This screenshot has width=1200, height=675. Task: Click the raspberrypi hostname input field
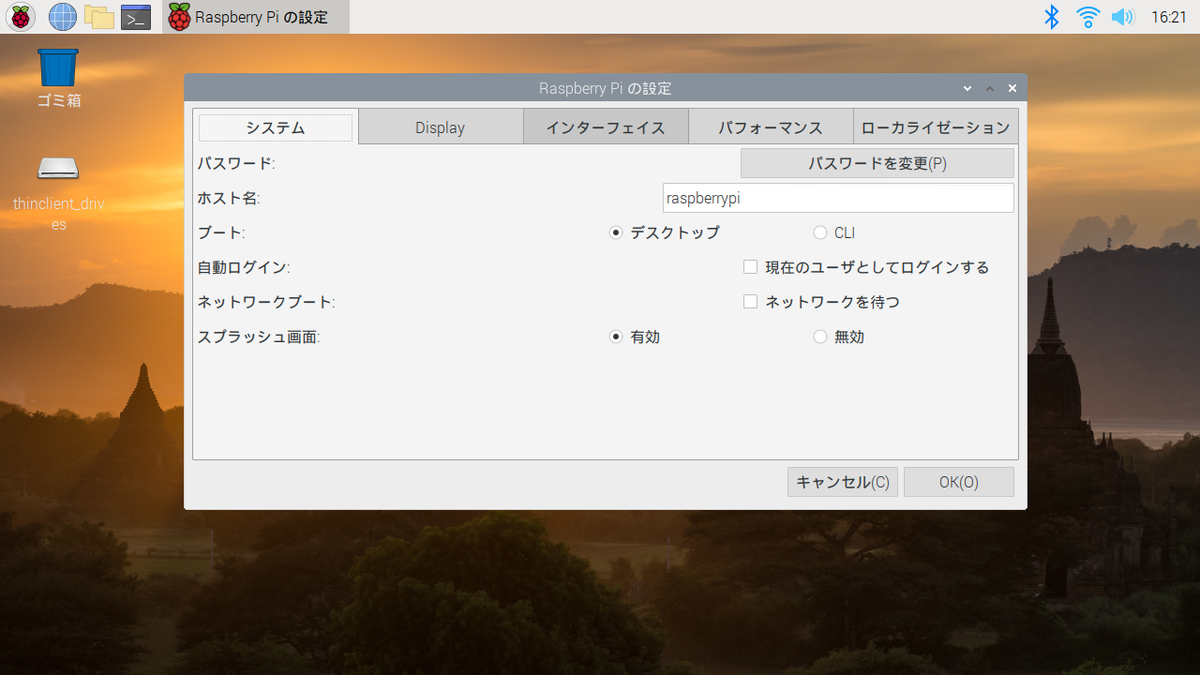[x=838, y=197]
